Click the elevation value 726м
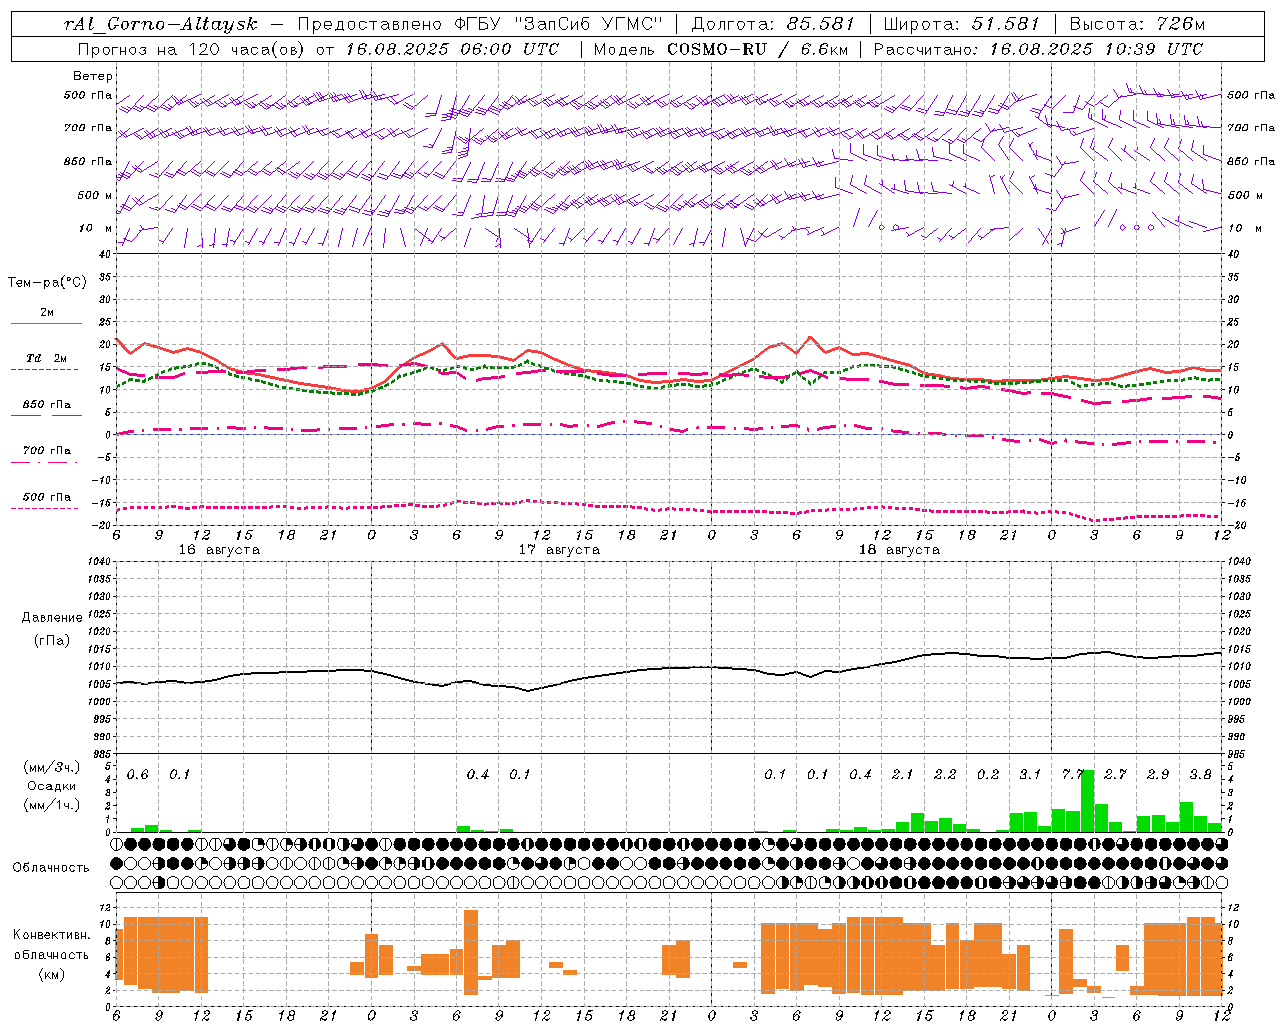The width and height of the screenshot is (1280, 1024). [x=1179, y=24]
